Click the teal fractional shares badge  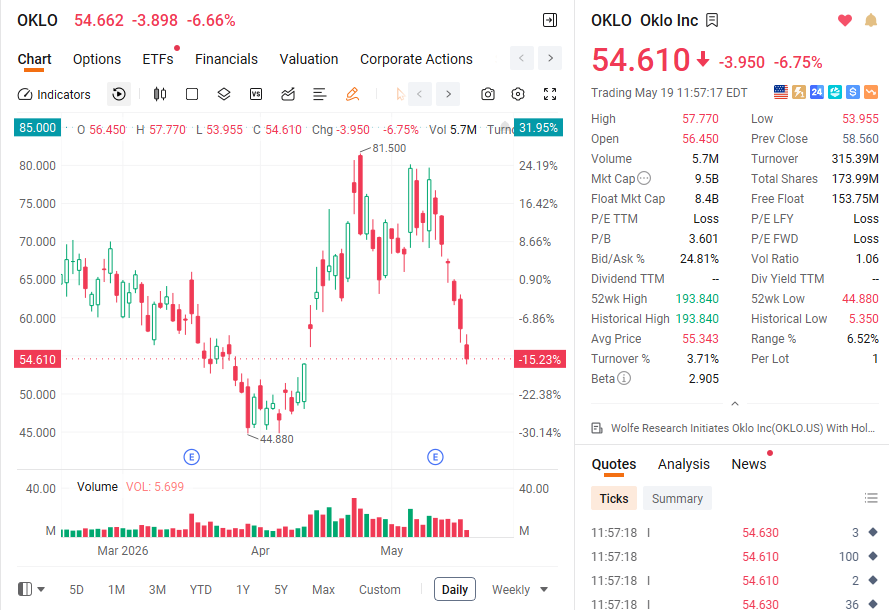[x=835, y=92]
